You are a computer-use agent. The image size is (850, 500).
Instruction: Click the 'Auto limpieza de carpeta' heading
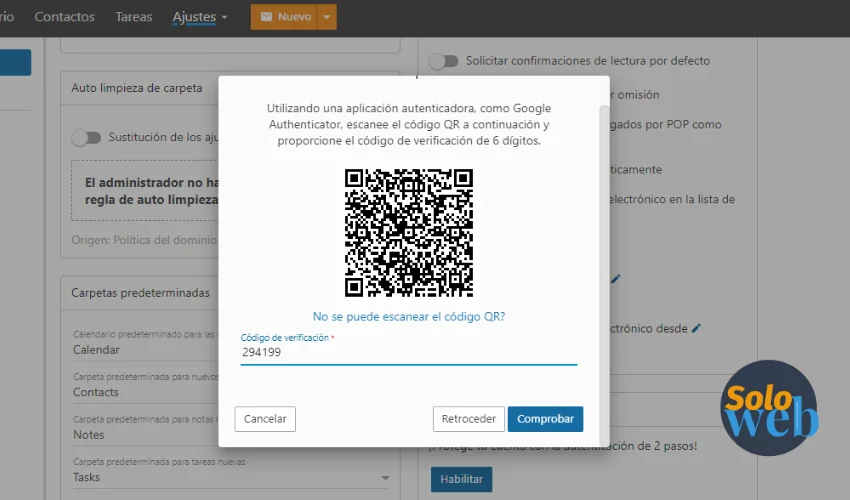click(137, 88)
